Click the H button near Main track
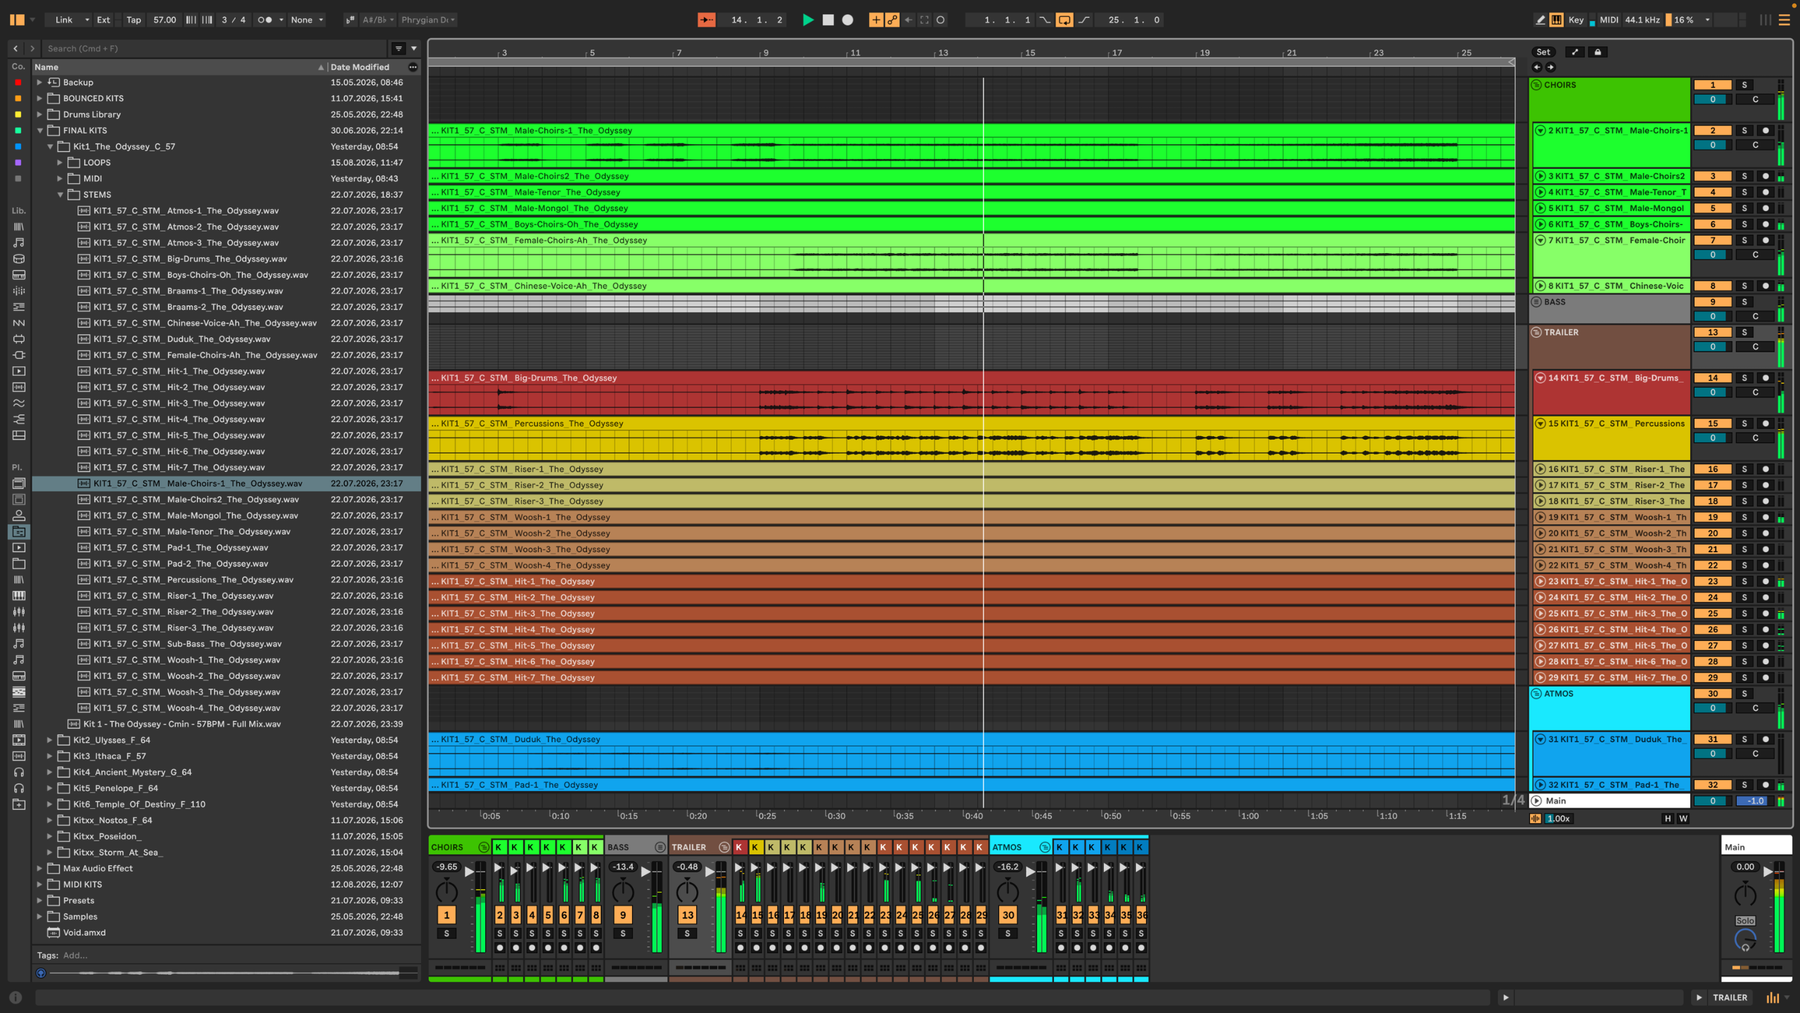The image size is (1800, 1013). click(1667, 819)
